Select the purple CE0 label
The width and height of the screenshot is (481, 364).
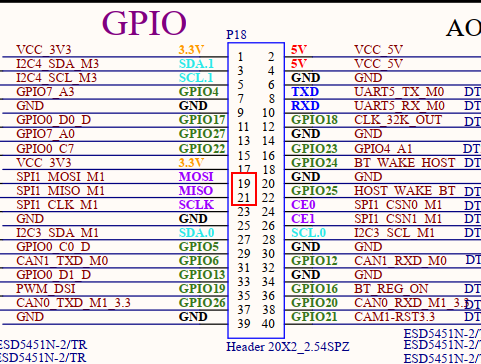pyautogui.click(x=303, y=204)
